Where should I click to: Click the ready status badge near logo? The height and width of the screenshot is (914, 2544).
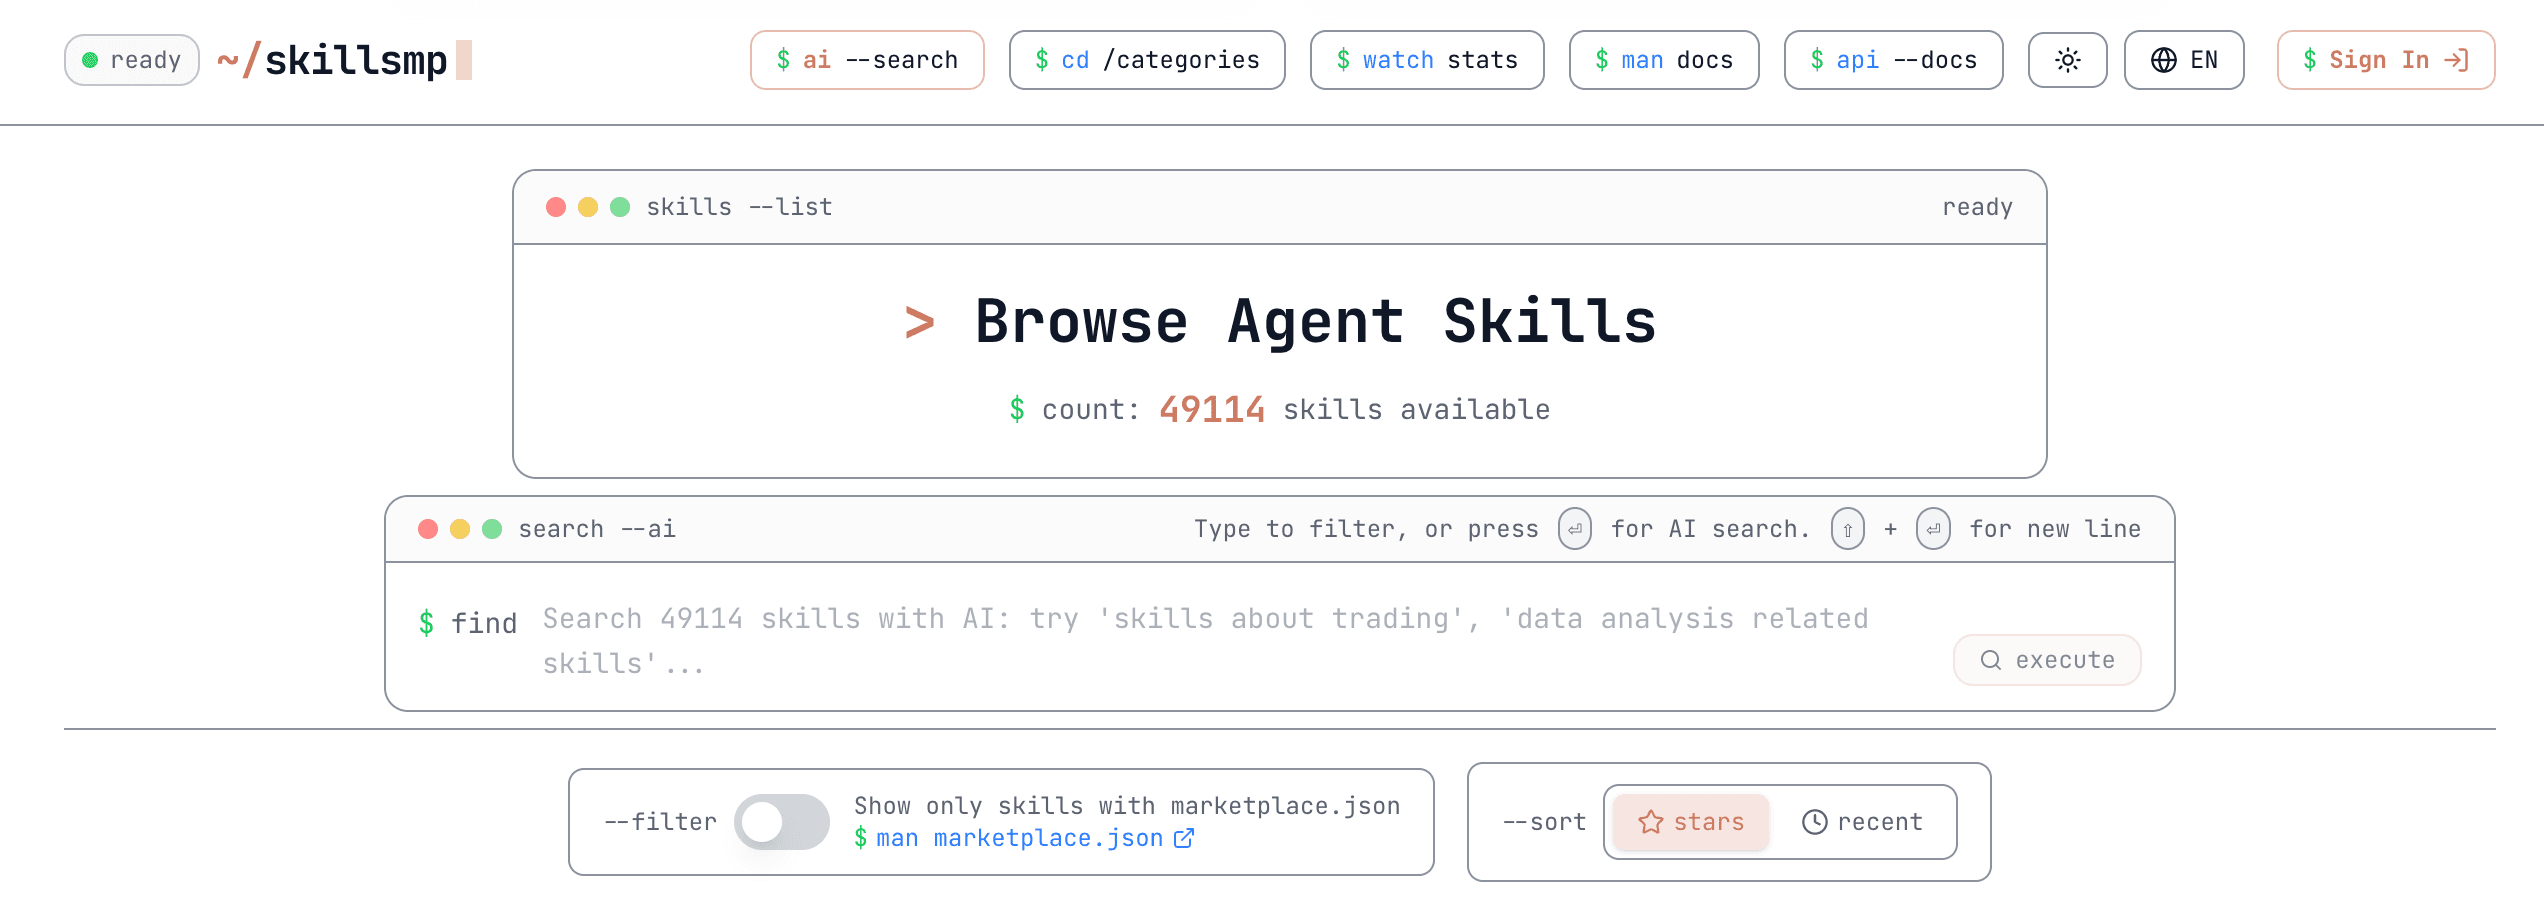(130, 60)
